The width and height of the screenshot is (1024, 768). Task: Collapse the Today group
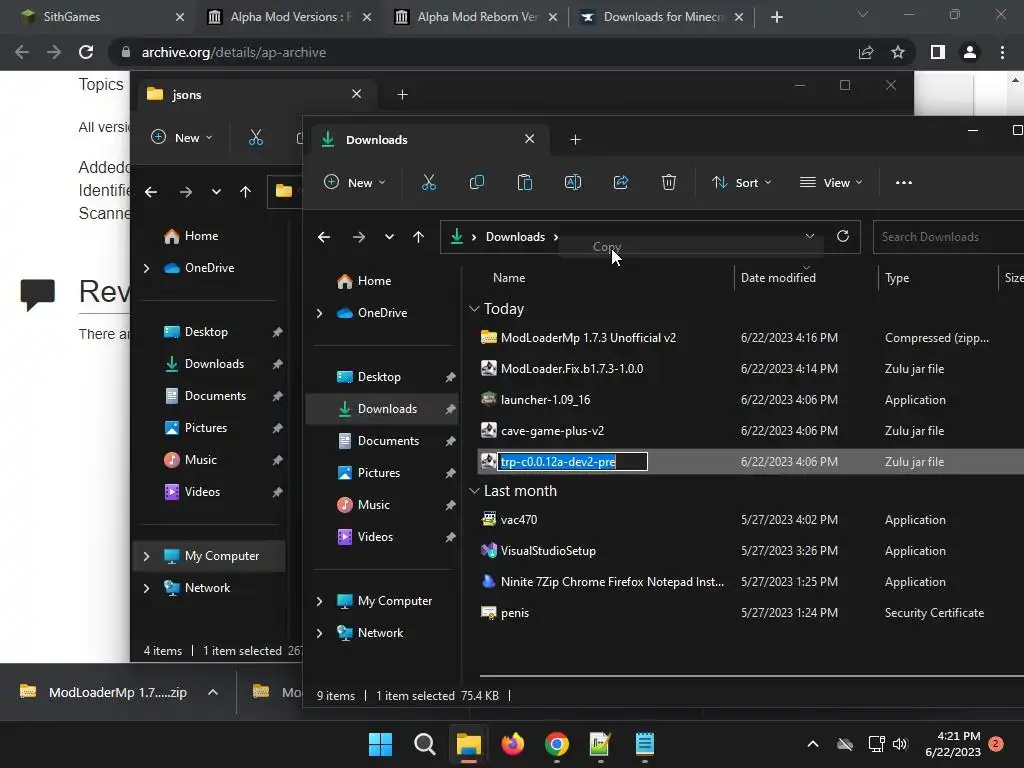[x=474, y=309]
